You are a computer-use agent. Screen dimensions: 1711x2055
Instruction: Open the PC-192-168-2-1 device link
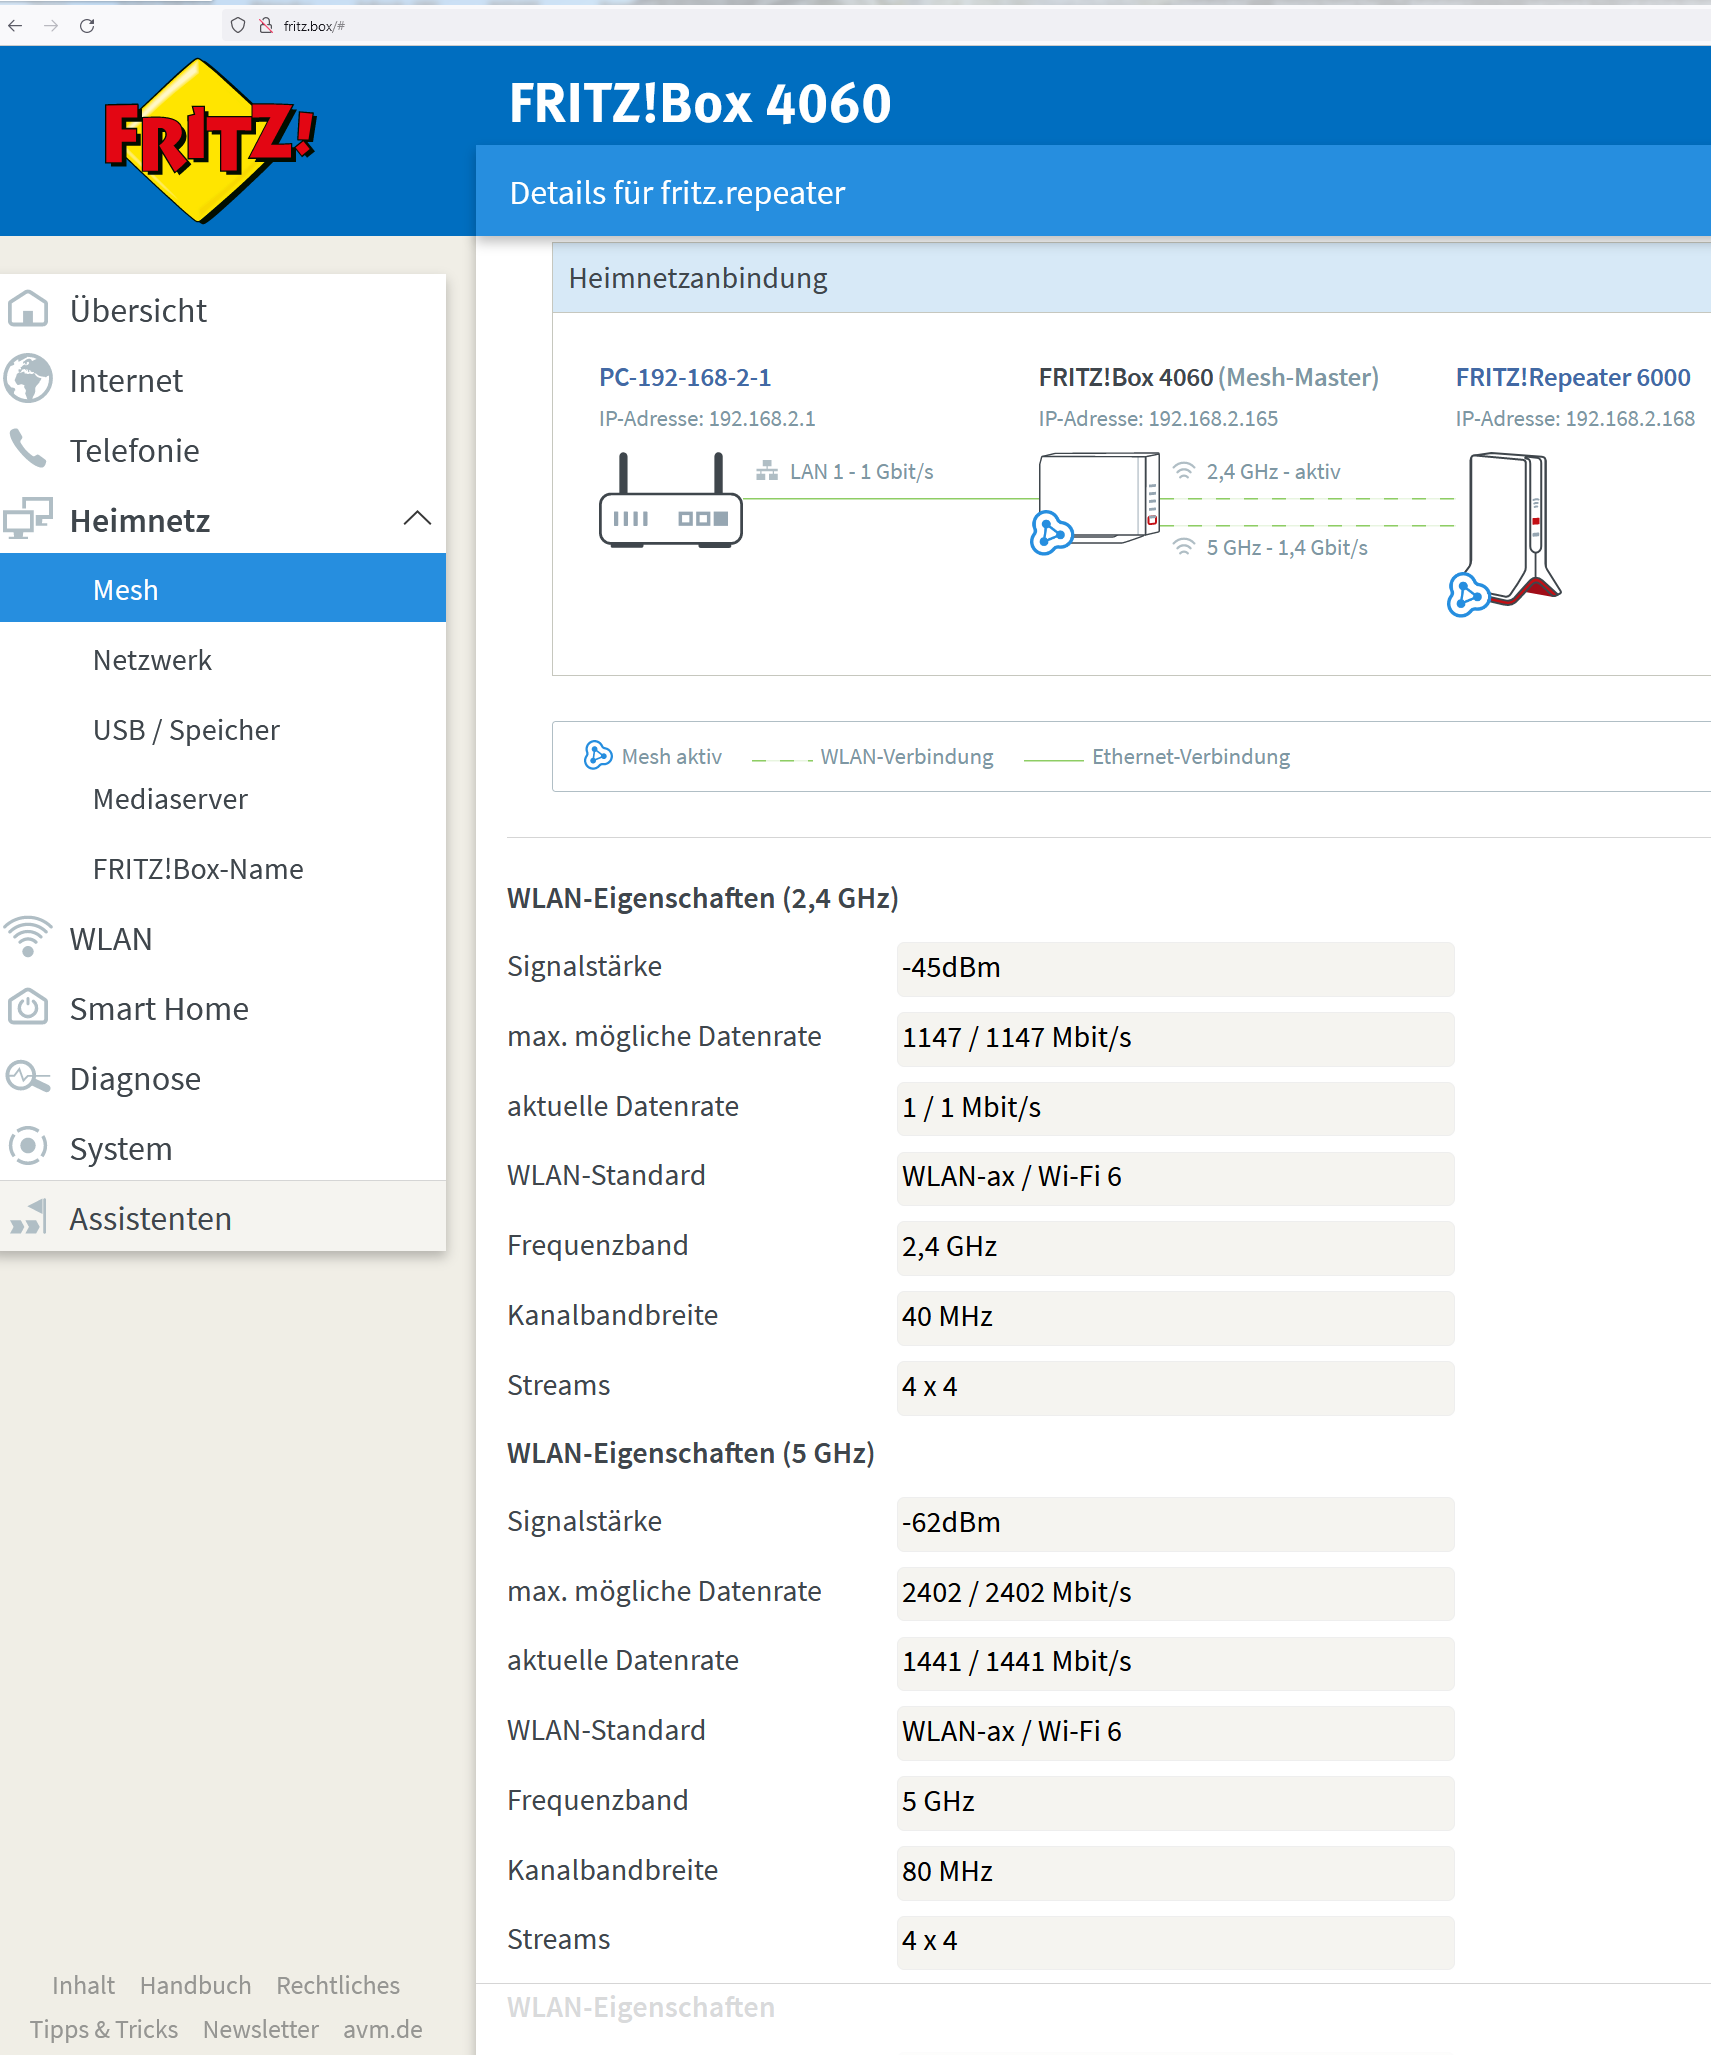pyautogui.click(x=685, y=377)
